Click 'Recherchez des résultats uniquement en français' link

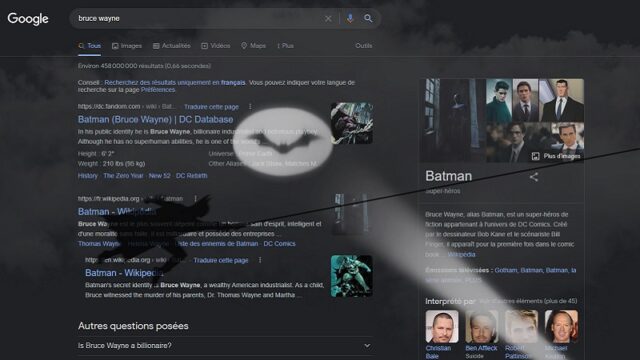[175, 82]
